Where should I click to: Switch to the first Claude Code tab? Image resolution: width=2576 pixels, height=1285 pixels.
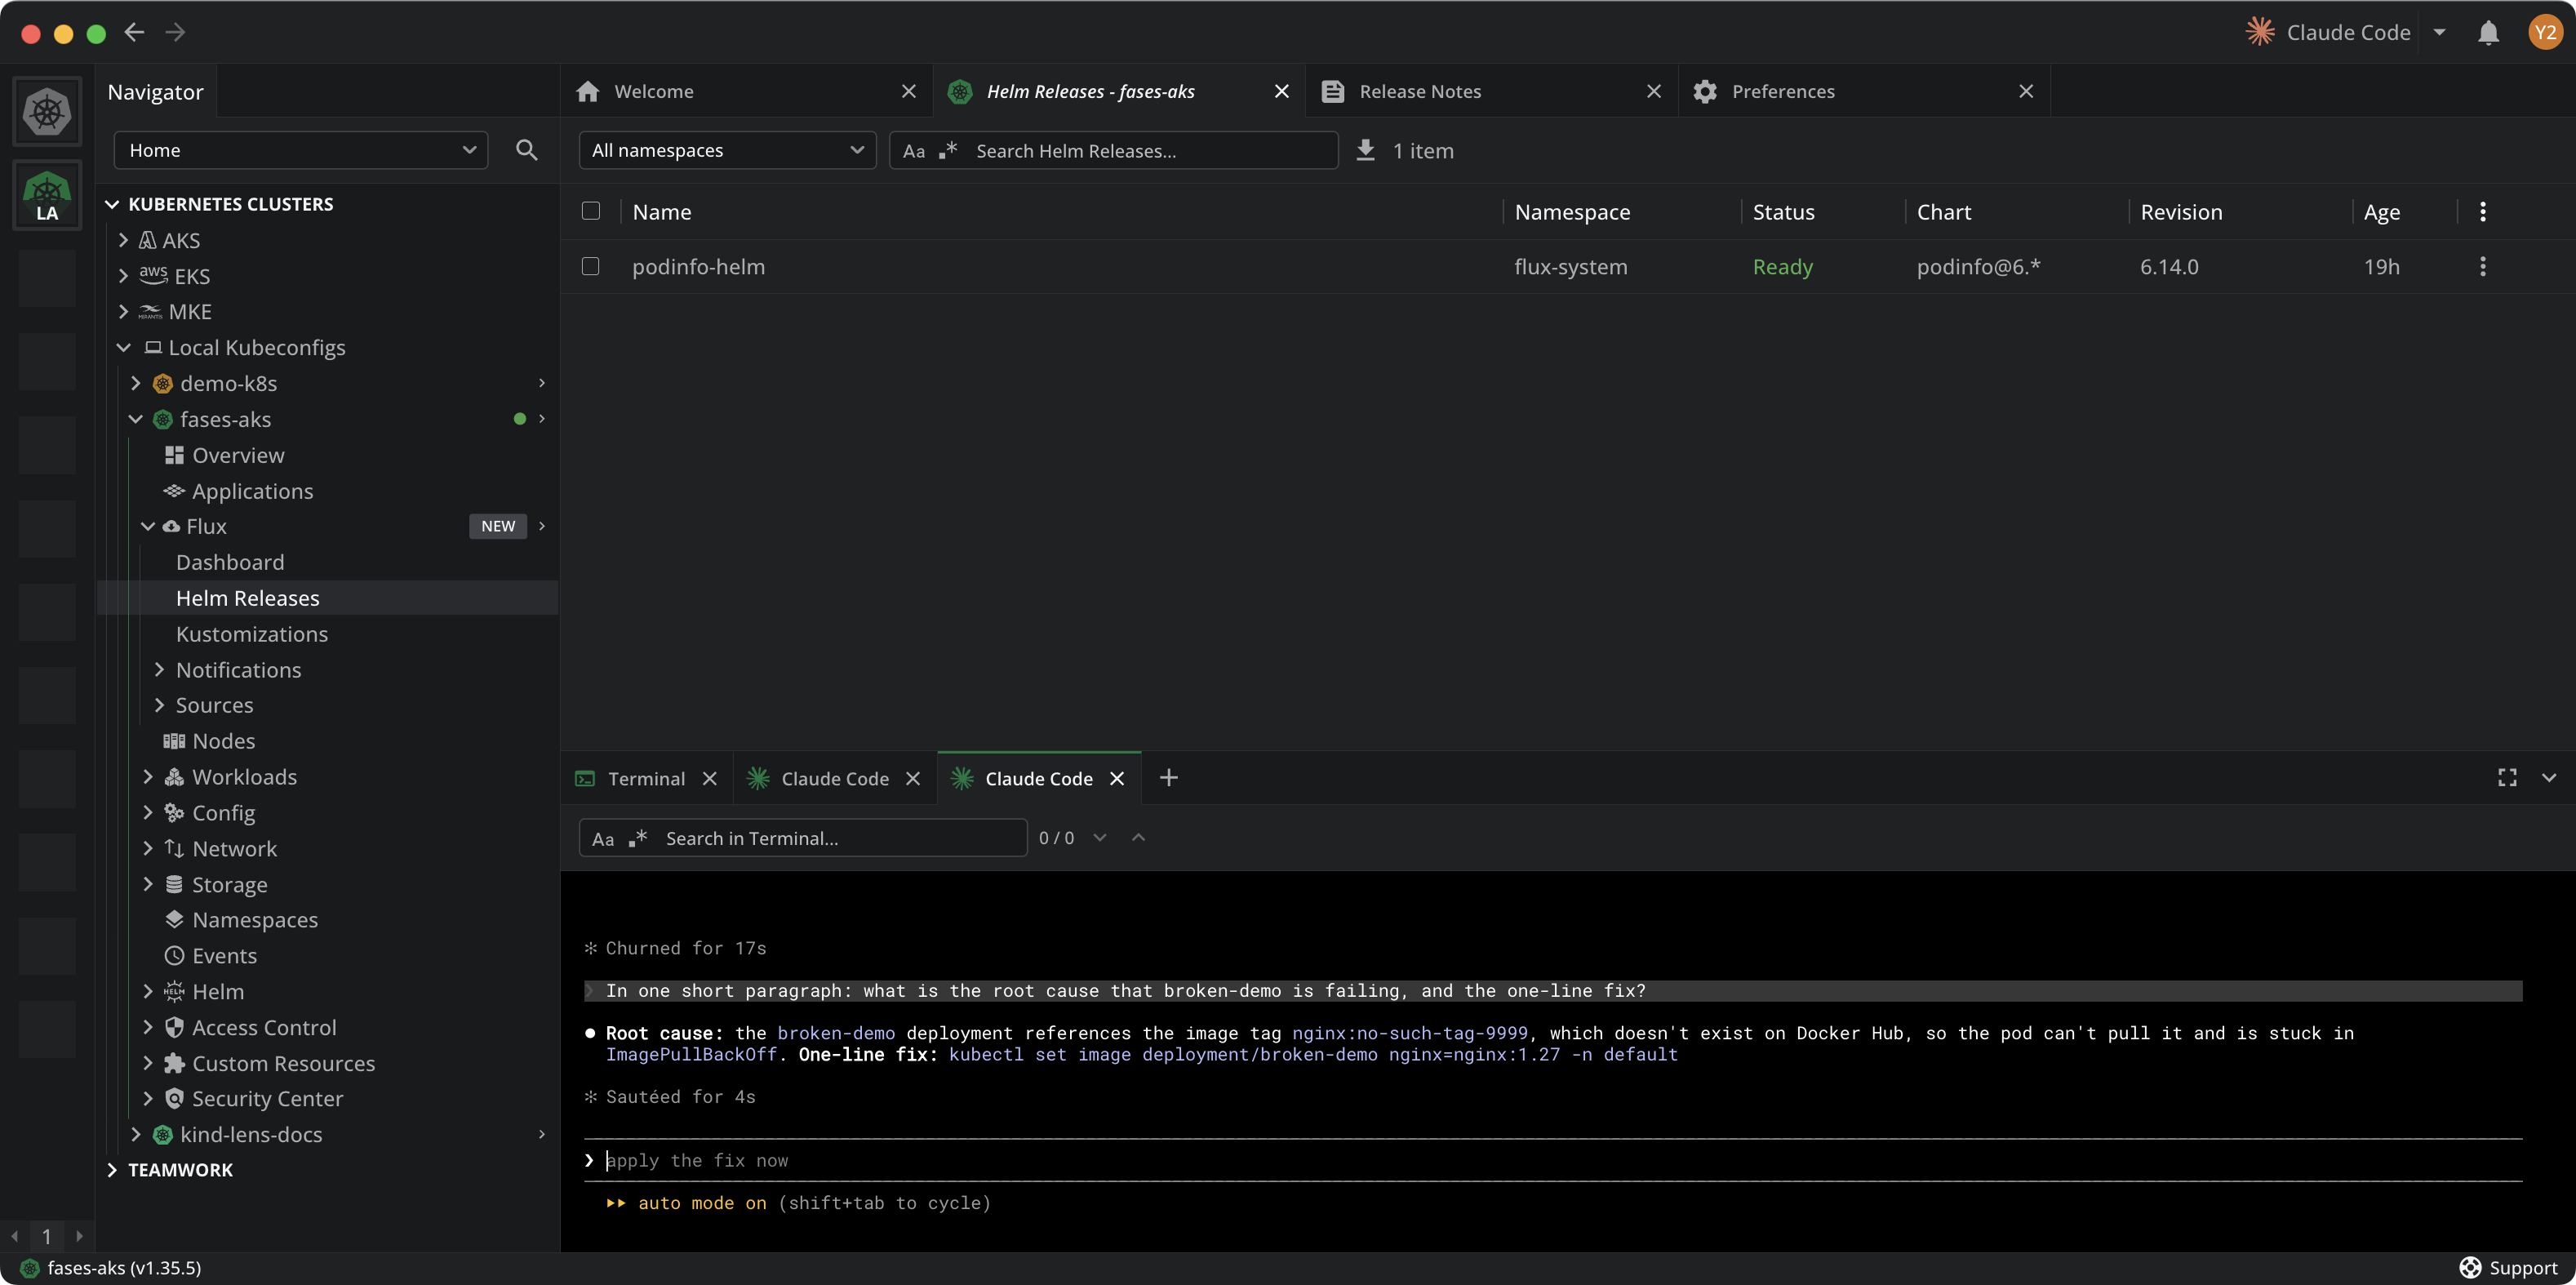[x=834, y=778]
